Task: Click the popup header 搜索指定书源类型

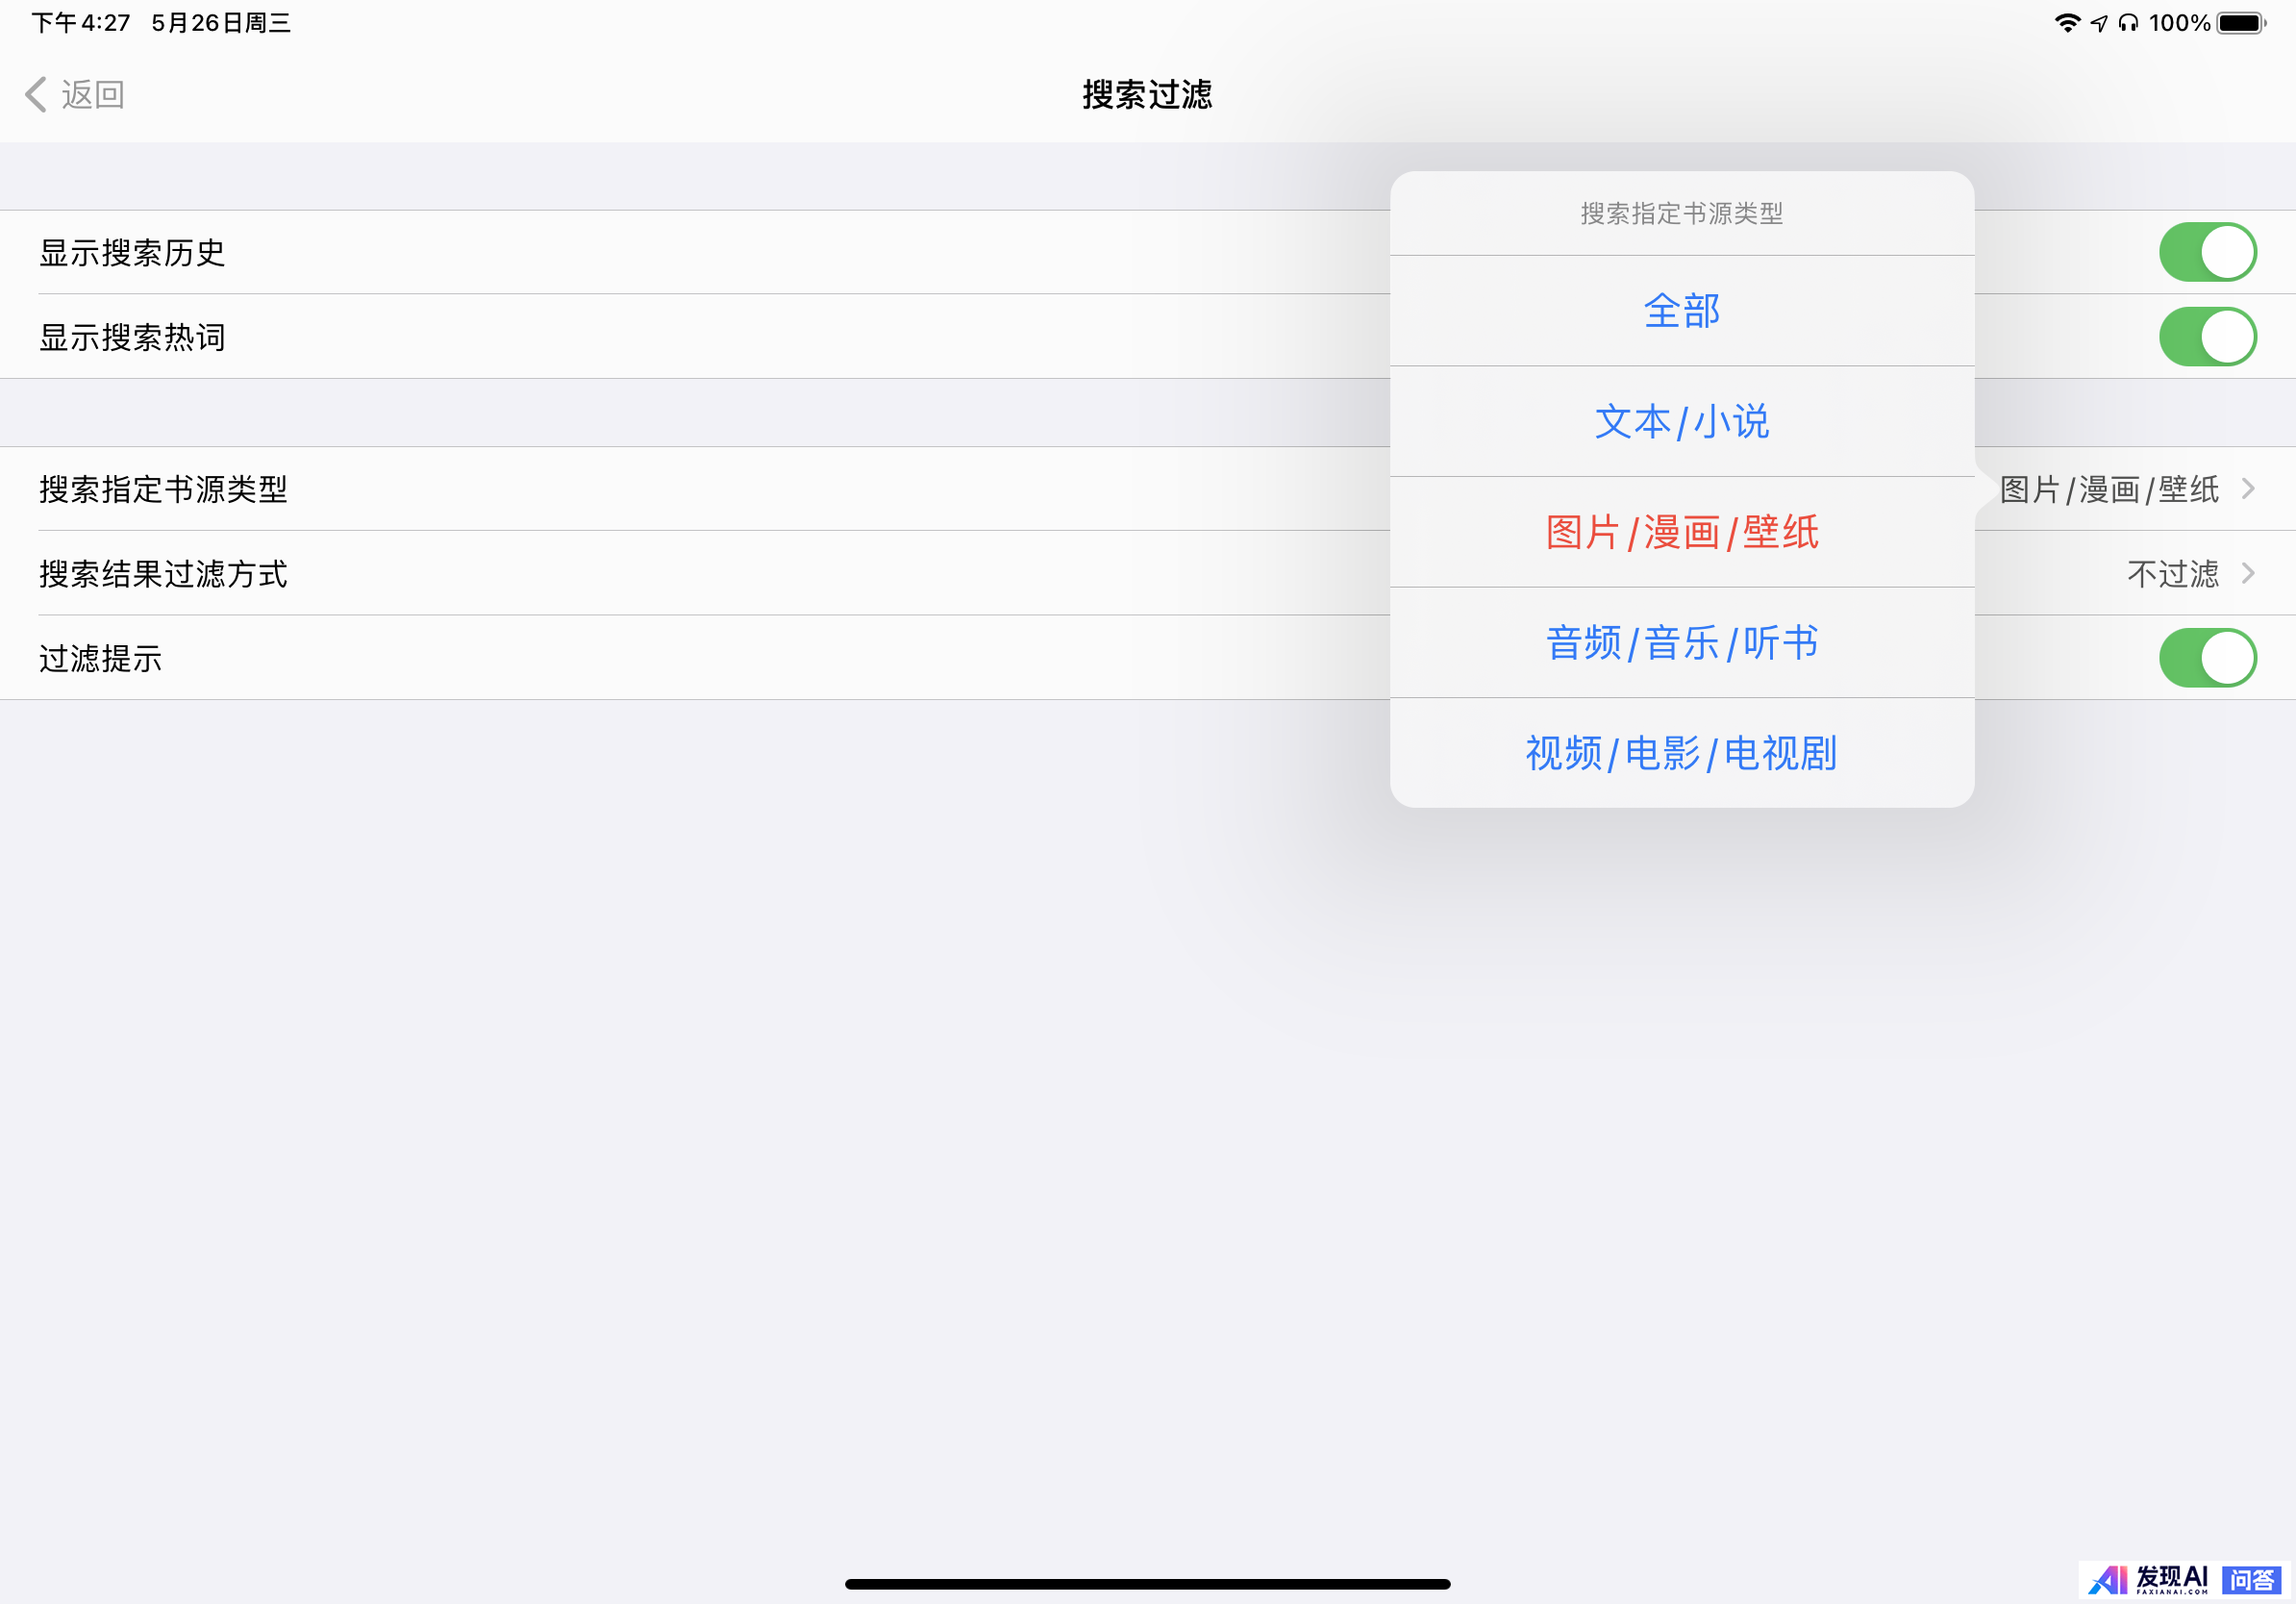Action: [1681, 214]
